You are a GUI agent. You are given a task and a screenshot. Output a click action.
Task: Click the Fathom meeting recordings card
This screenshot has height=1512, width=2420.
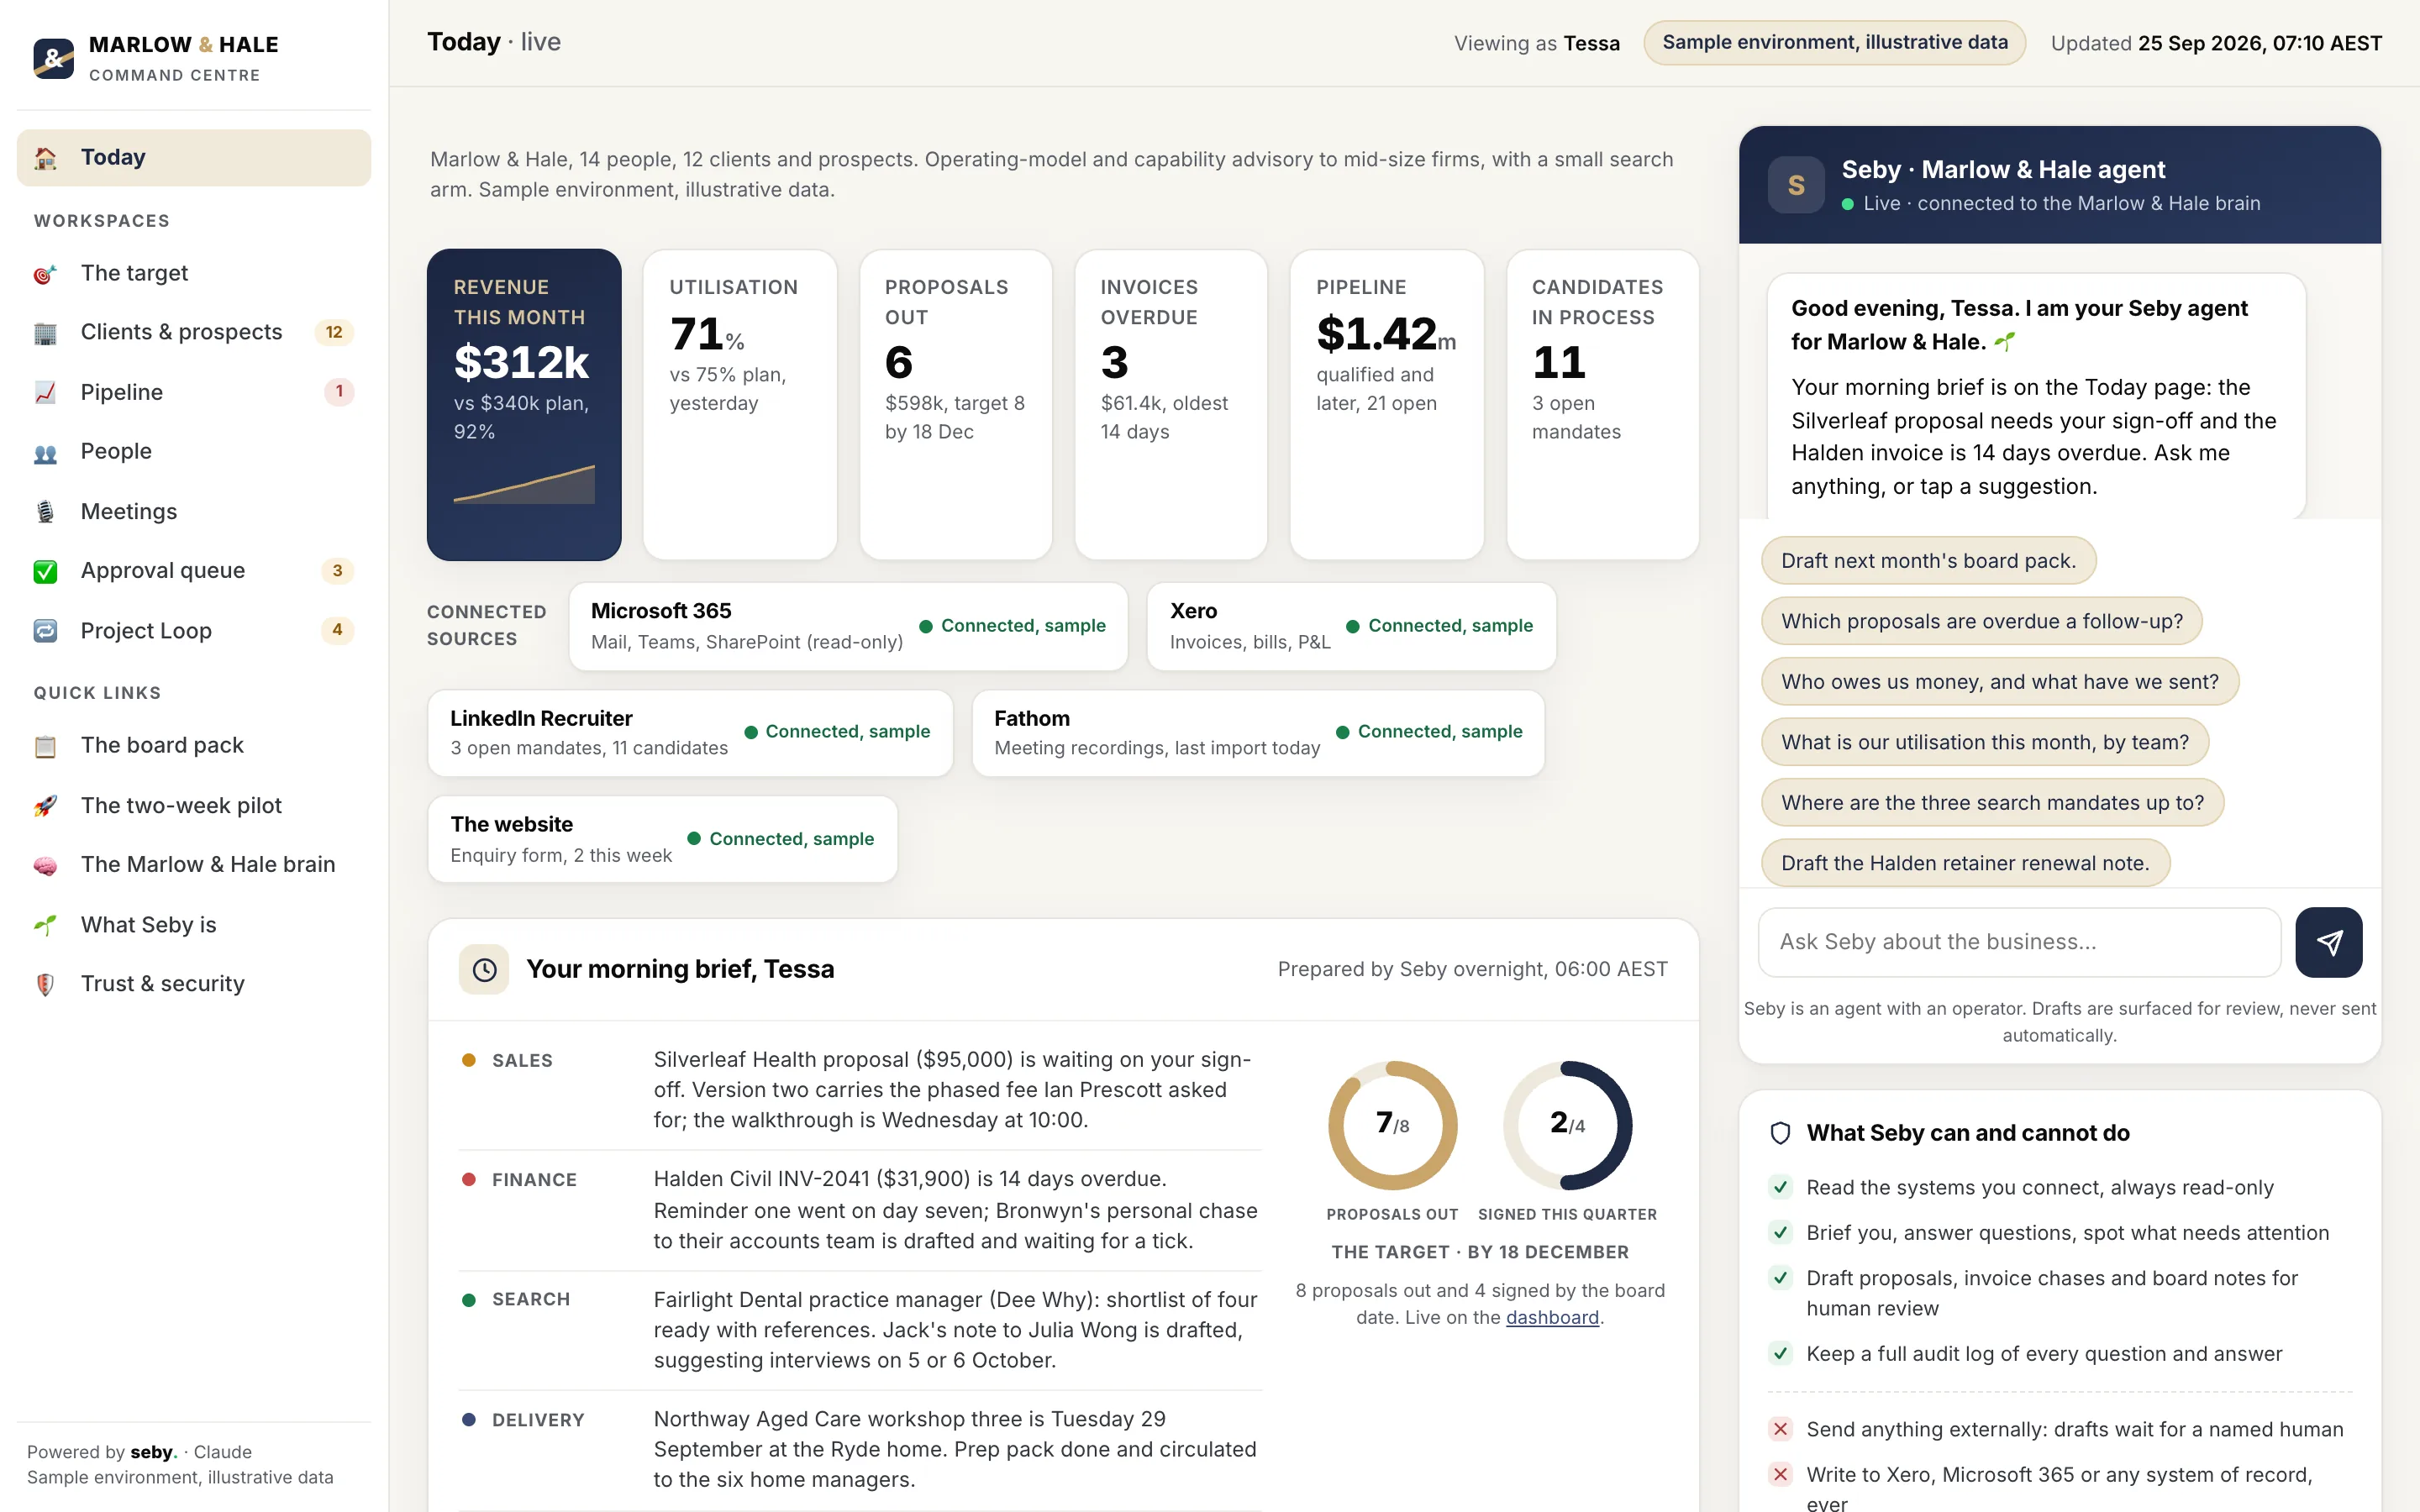pyautogui.click(x=1258, y=733)
